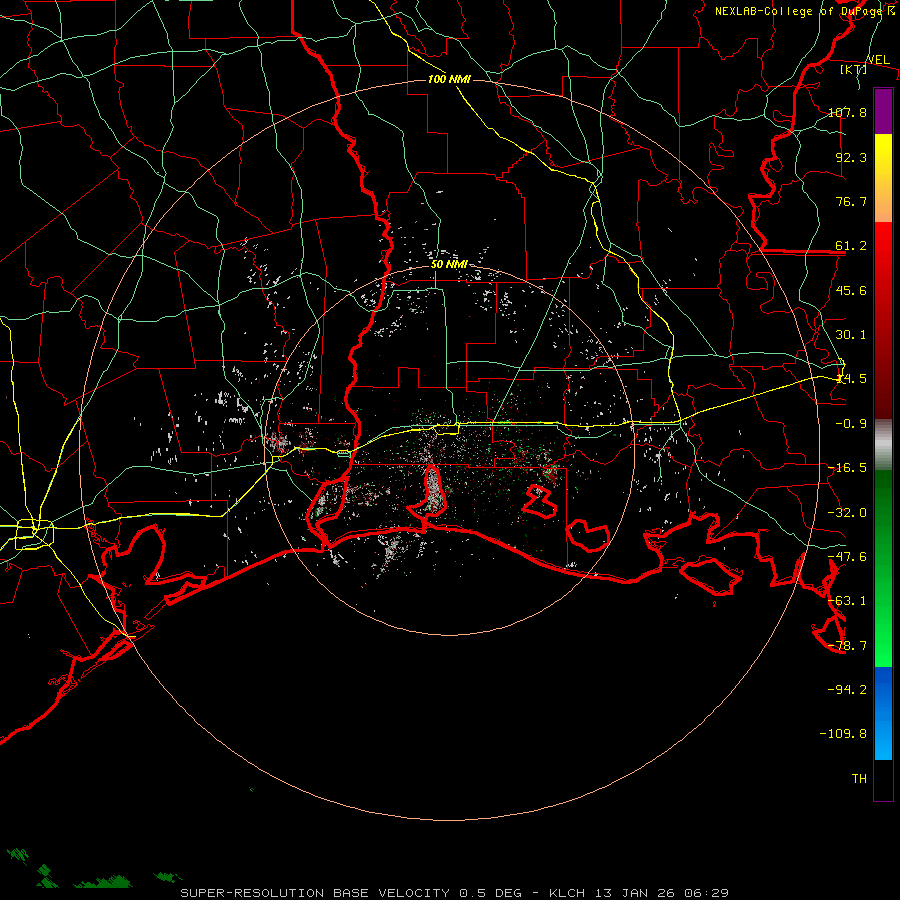900x900 pixels.
Task: Click the -94.2 velocity scale value
Action: tap(847, 689)
